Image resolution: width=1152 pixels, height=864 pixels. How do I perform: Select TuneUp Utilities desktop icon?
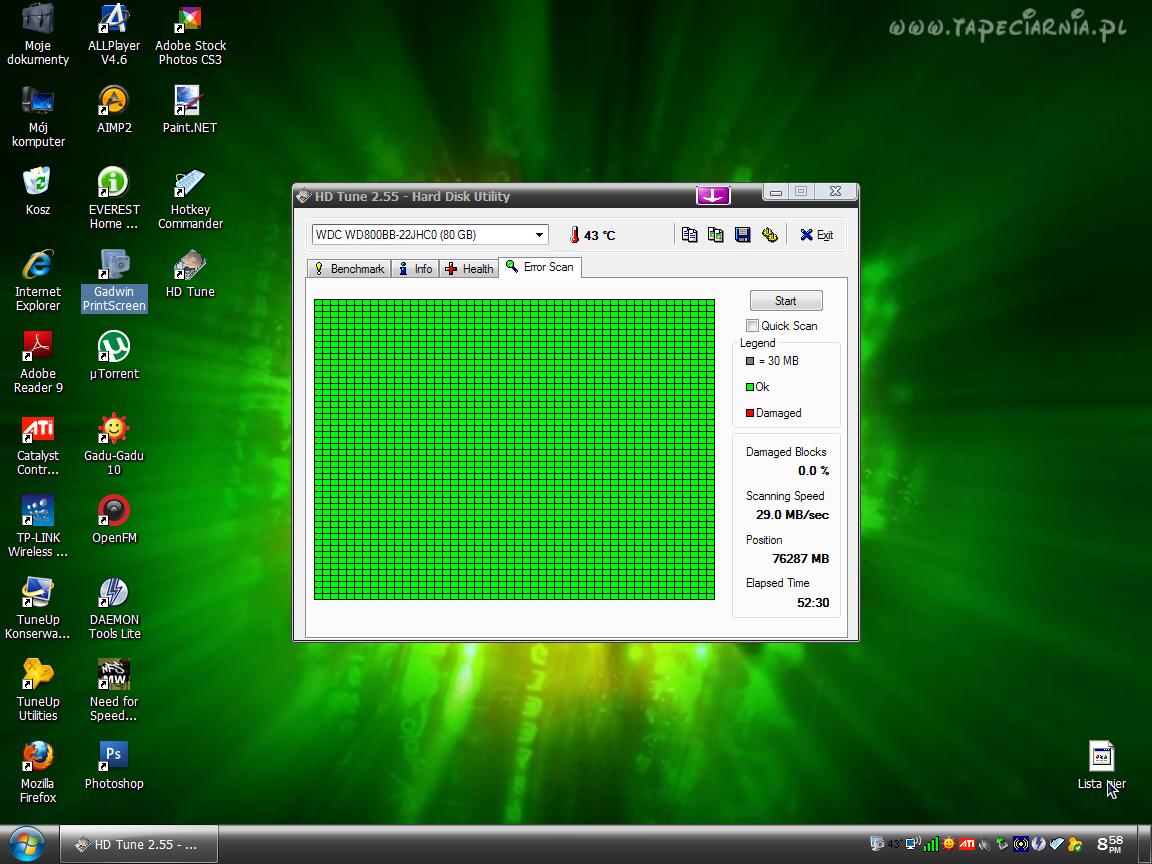[x=37, y=691]
